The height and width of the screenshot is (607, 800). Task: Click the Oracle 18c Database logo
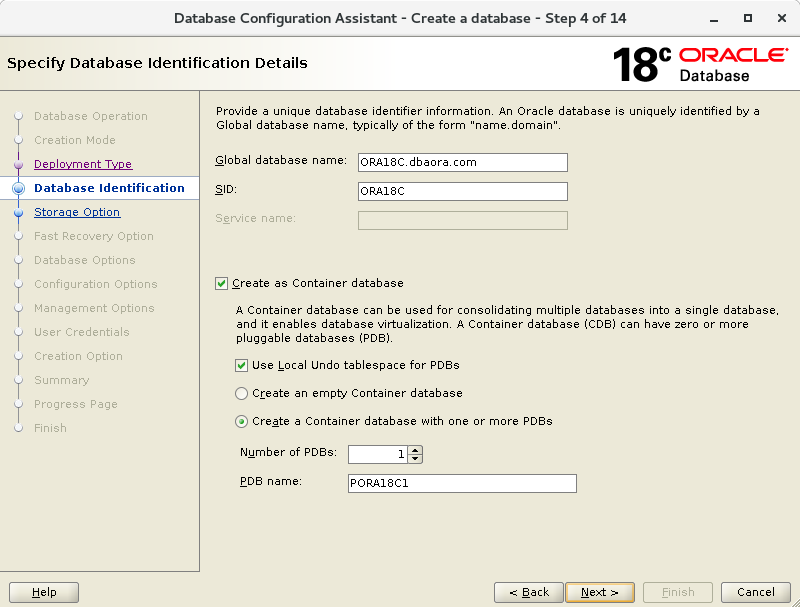click(x=701, y=64)
